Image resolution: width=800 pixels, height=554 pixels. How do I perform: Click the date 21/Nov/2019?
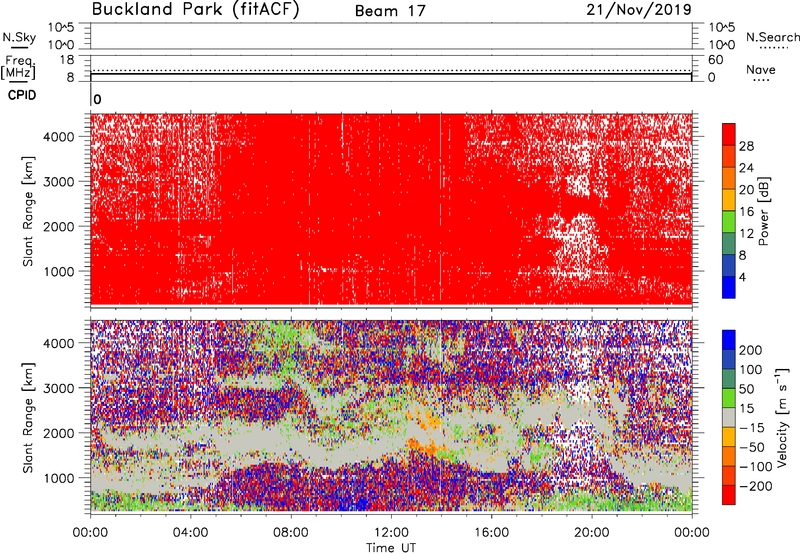[639, 10]
